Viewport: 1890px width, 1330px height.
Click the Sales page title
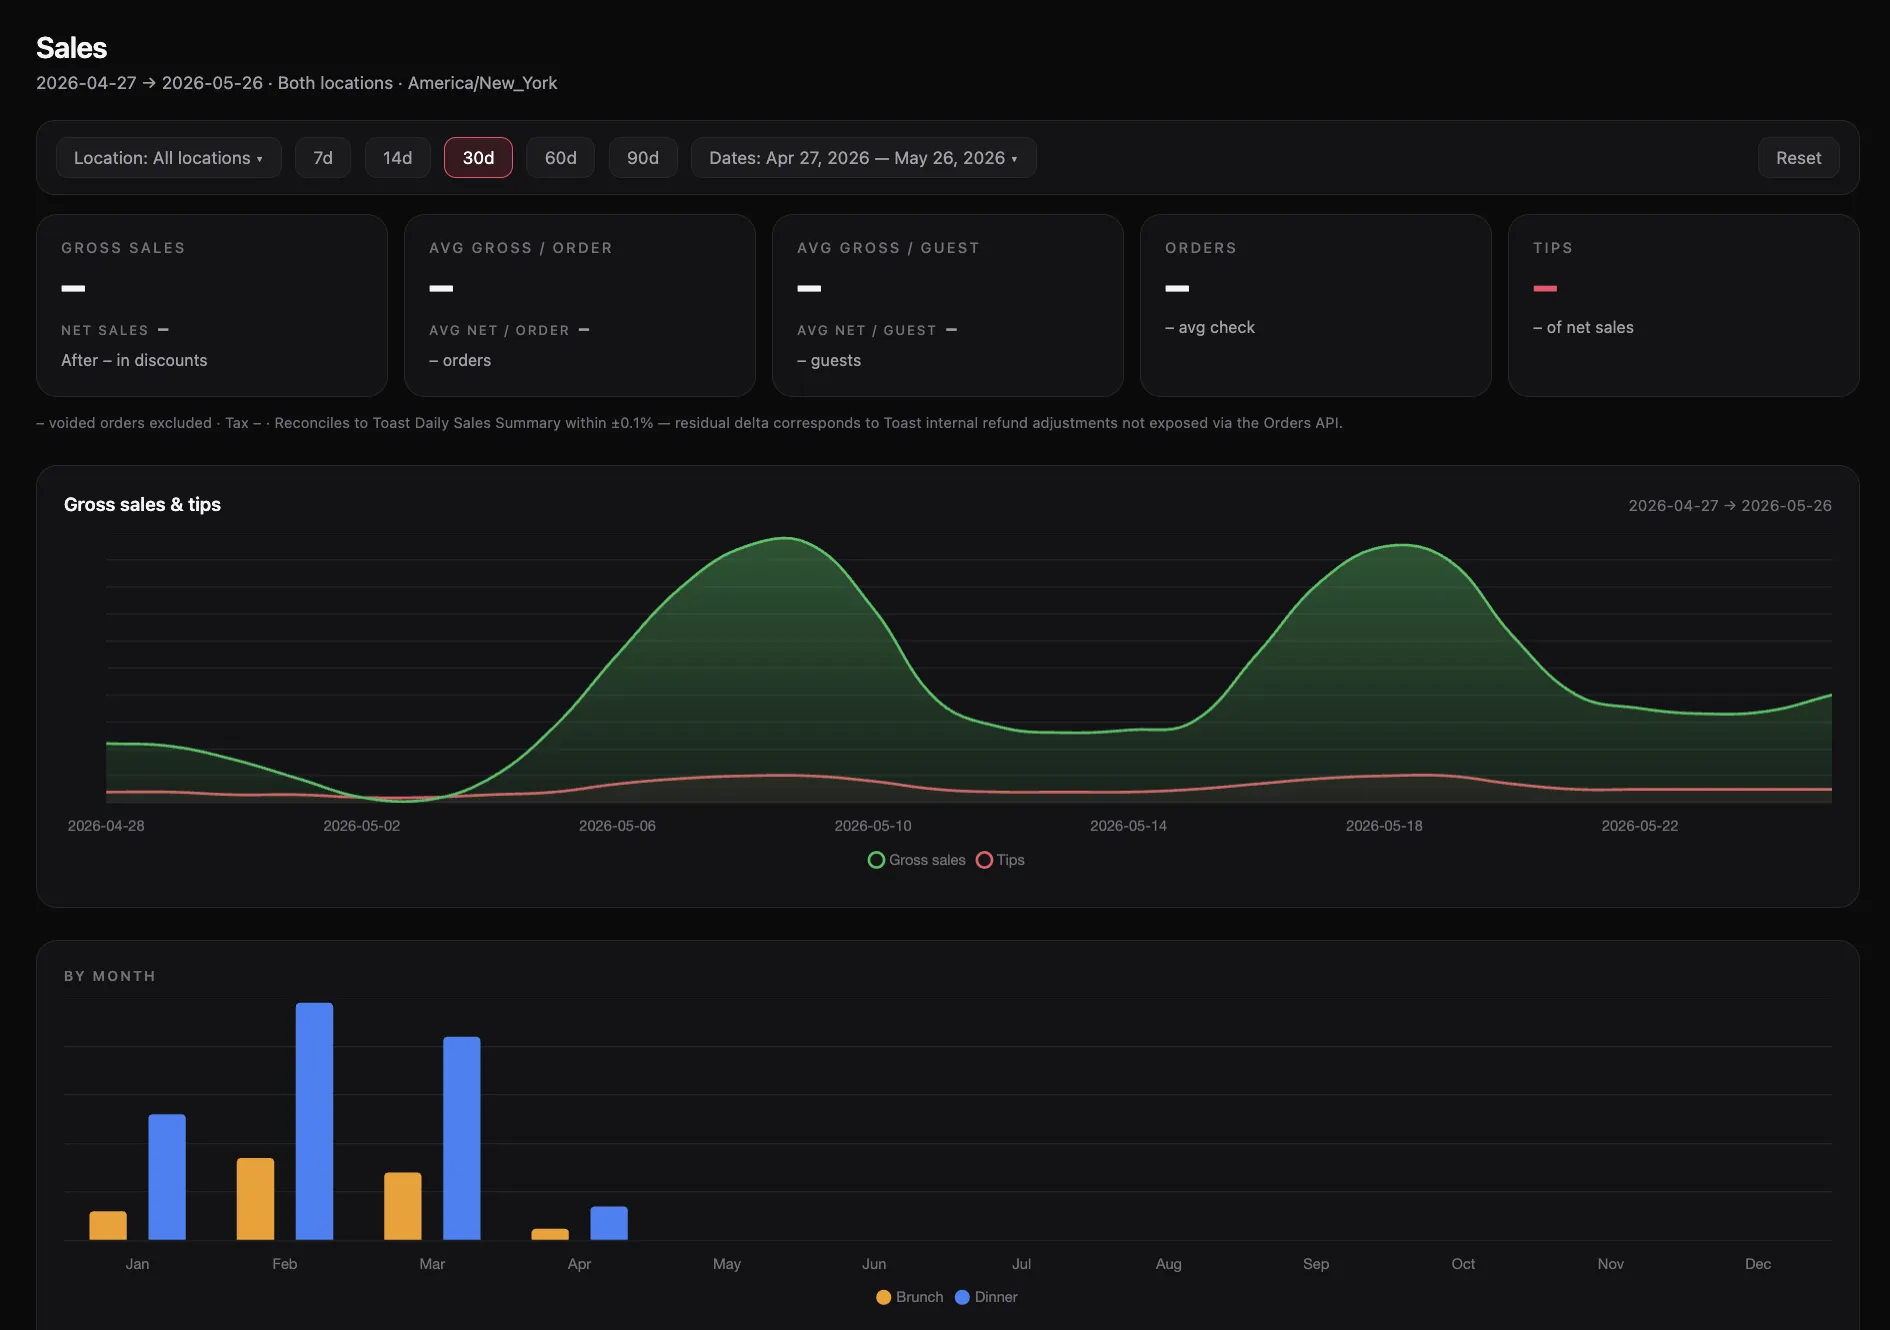pos(72,48)
